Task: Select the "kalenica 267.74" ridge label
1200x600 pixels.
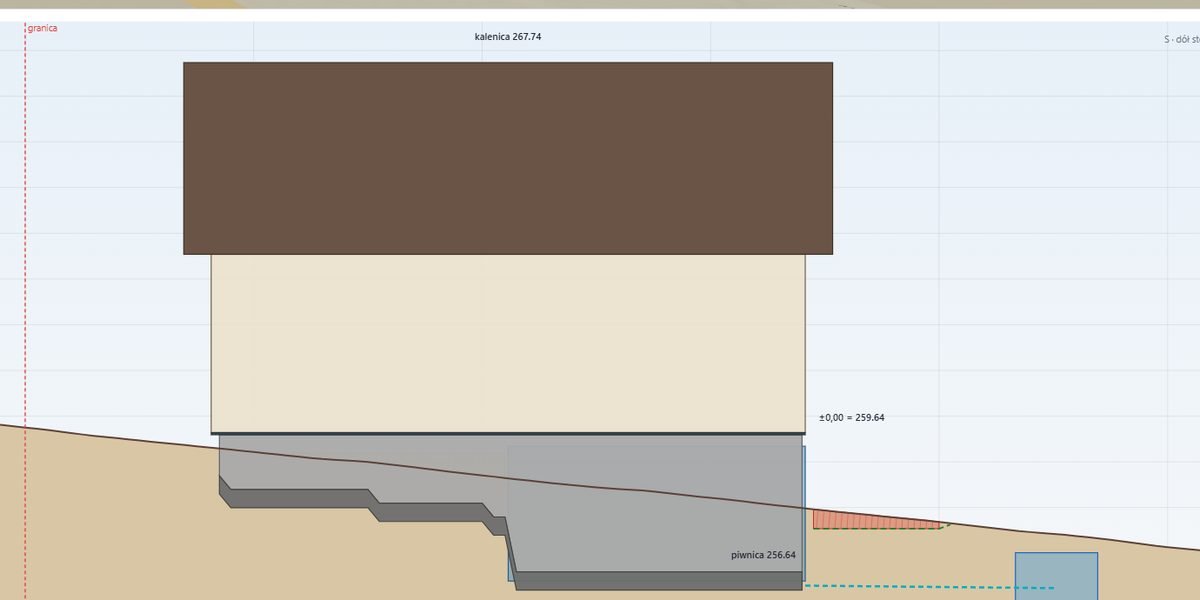Action: tap(508, 36)
